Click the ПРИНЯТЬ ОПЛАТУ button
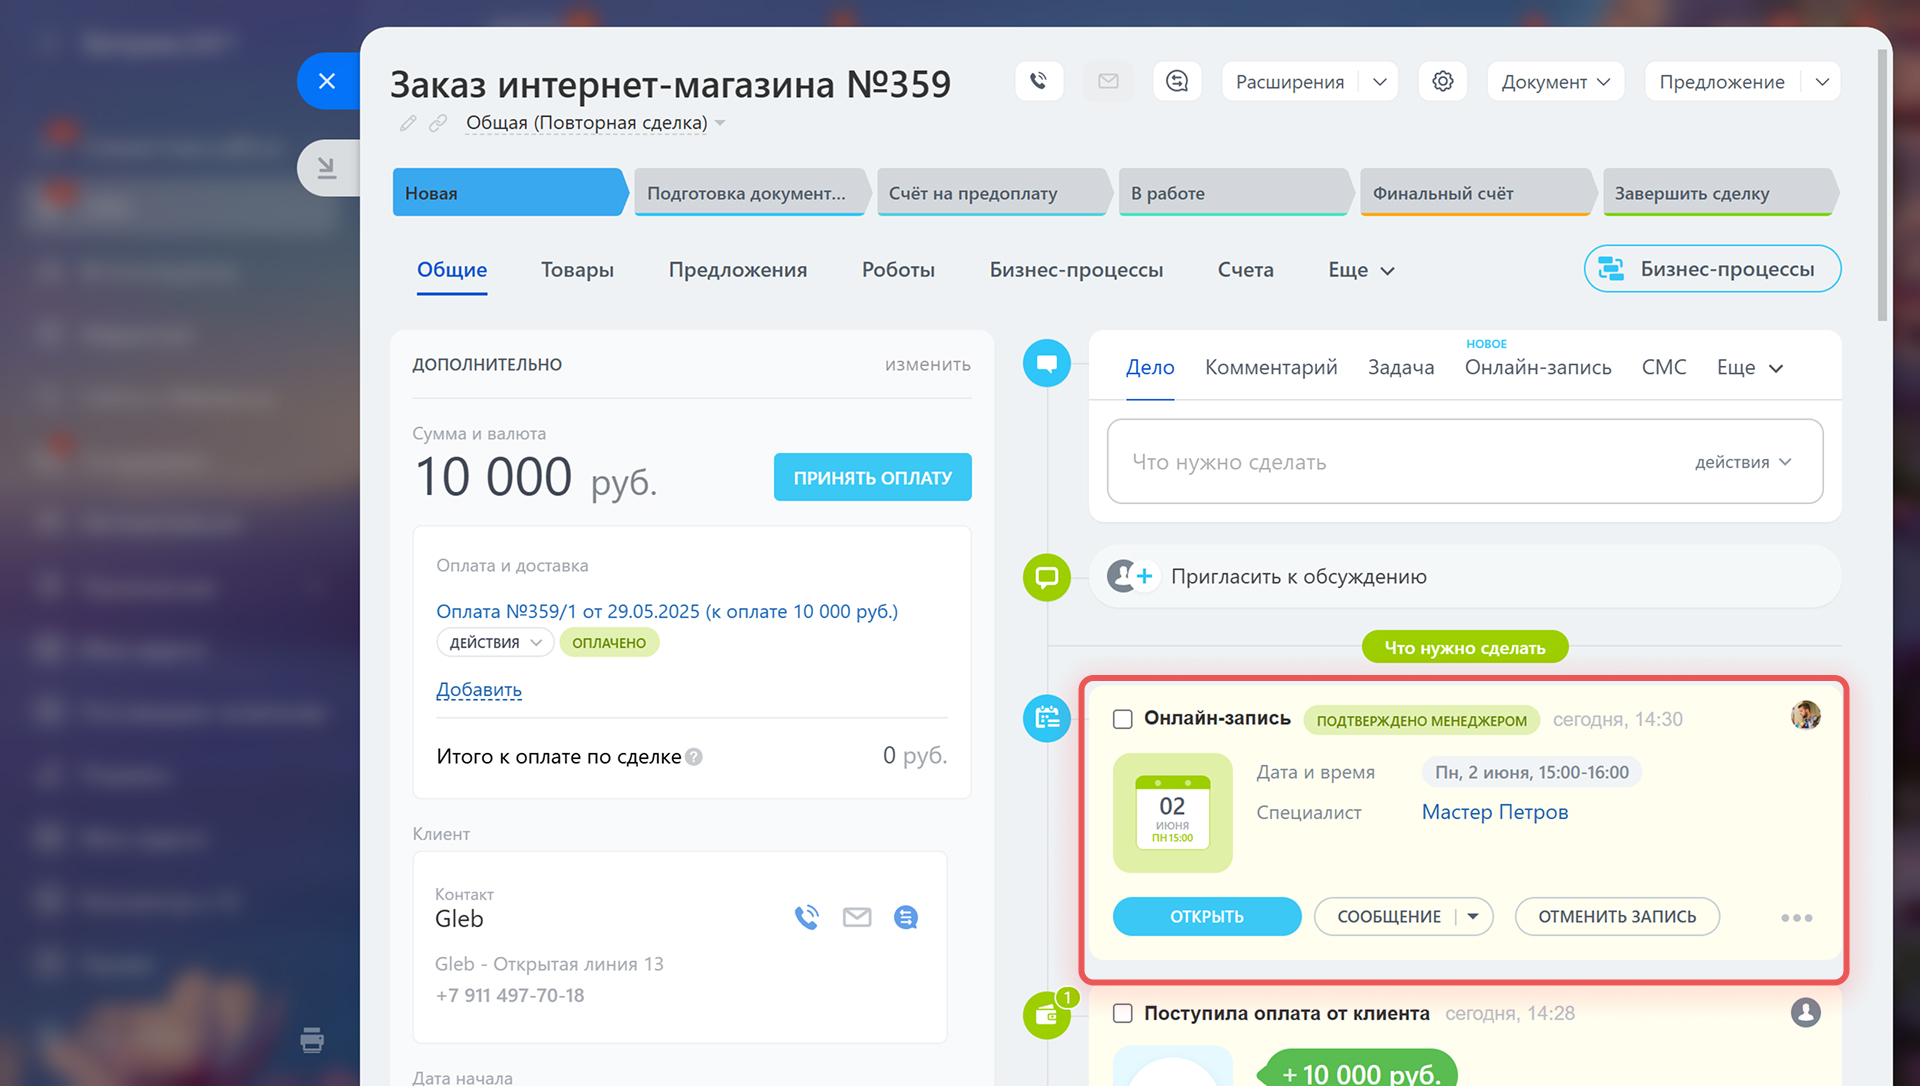Image resolution: width=1920 pixels, height=1086 pixels. 872,478
